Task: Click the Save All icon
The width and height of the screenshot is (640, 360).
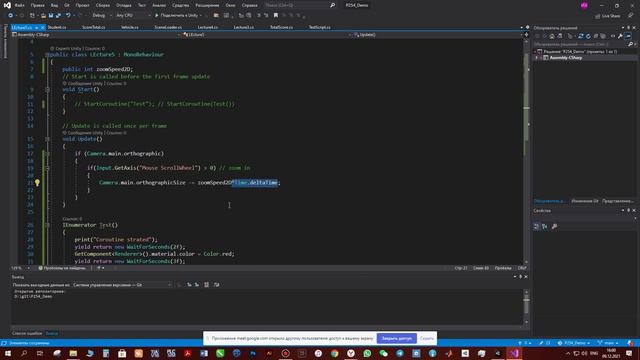Action: click(58, 16)
